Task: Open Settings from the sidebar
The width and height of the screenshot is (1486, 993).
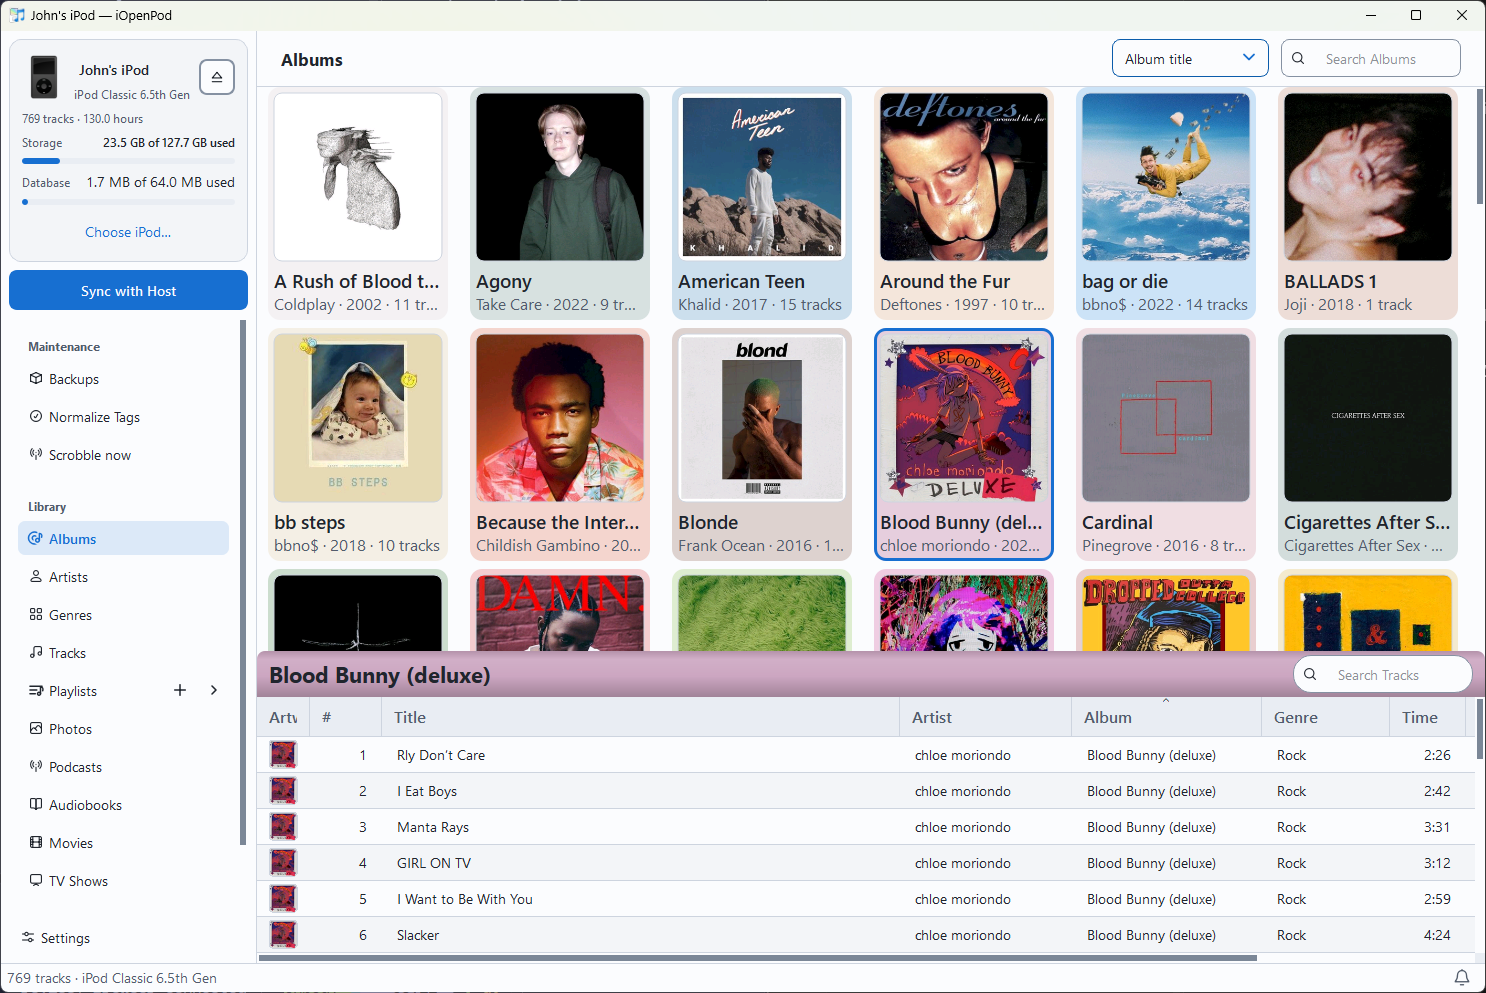Action: 65,938
